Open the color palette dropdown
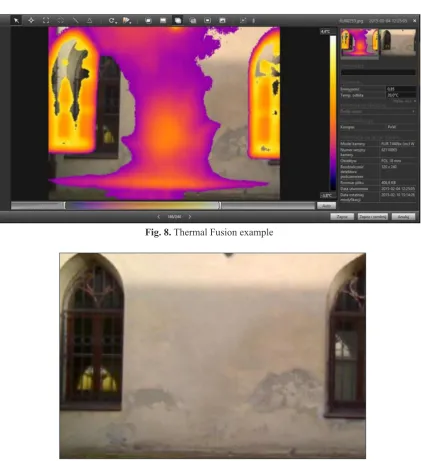Screen dimensions: 421x461 pos(127,21)
